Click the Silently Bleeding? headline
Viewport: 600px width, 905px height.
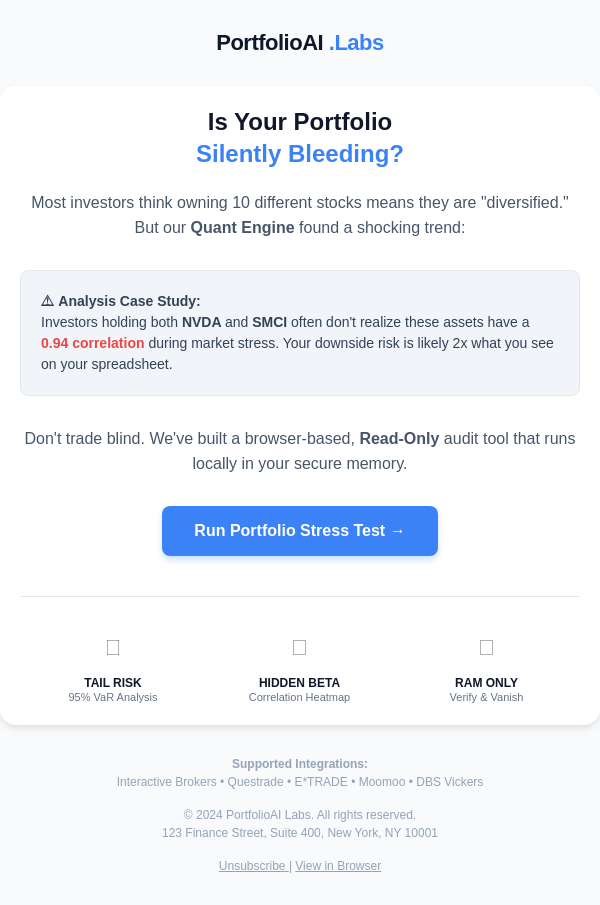(300, 154)
